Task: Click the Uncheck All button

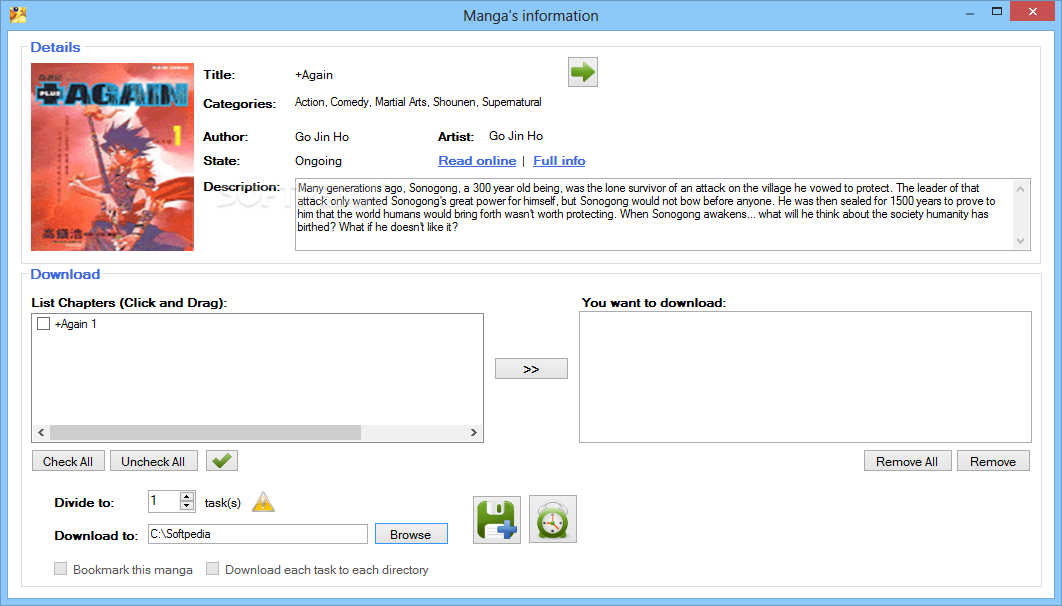Action: click(x=153, y=461)
